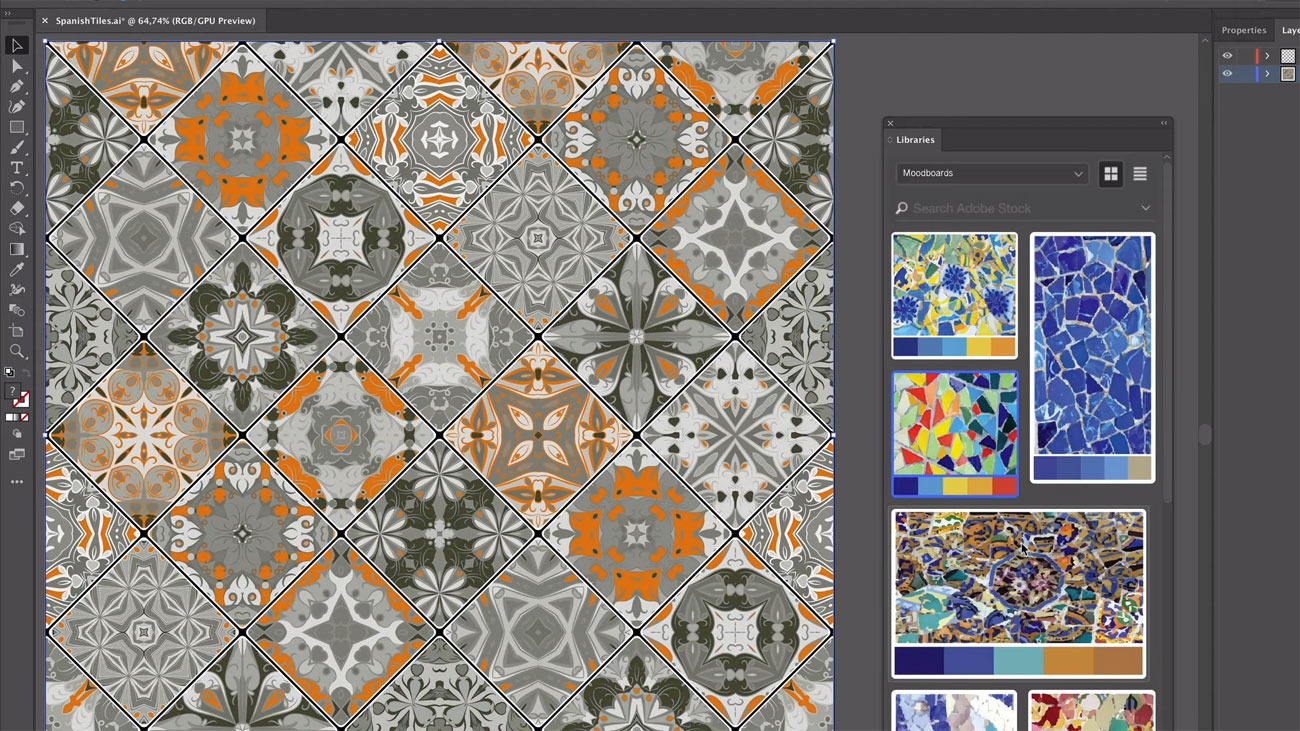
Task: Select the Direct Selection tool
Action: coord(17,66)
